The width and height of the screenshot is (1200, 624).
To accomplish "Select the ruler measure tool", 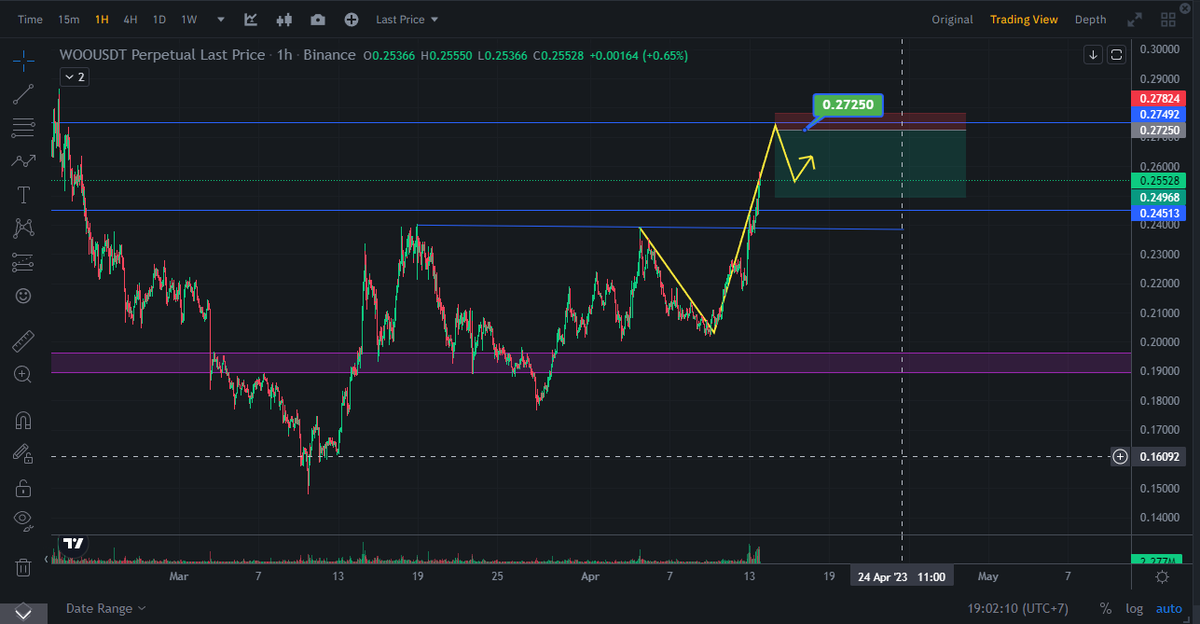I will coord(24,341).
